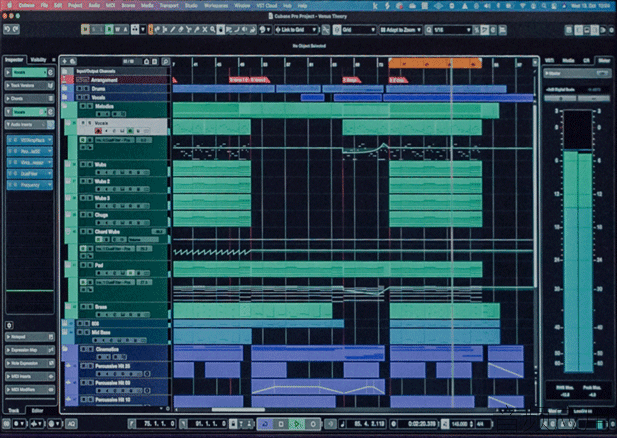The width and height of the screenshot is (617, 438).
Task: Click the horizontal zoom slider at bottom right
Action: pos(516,410)
